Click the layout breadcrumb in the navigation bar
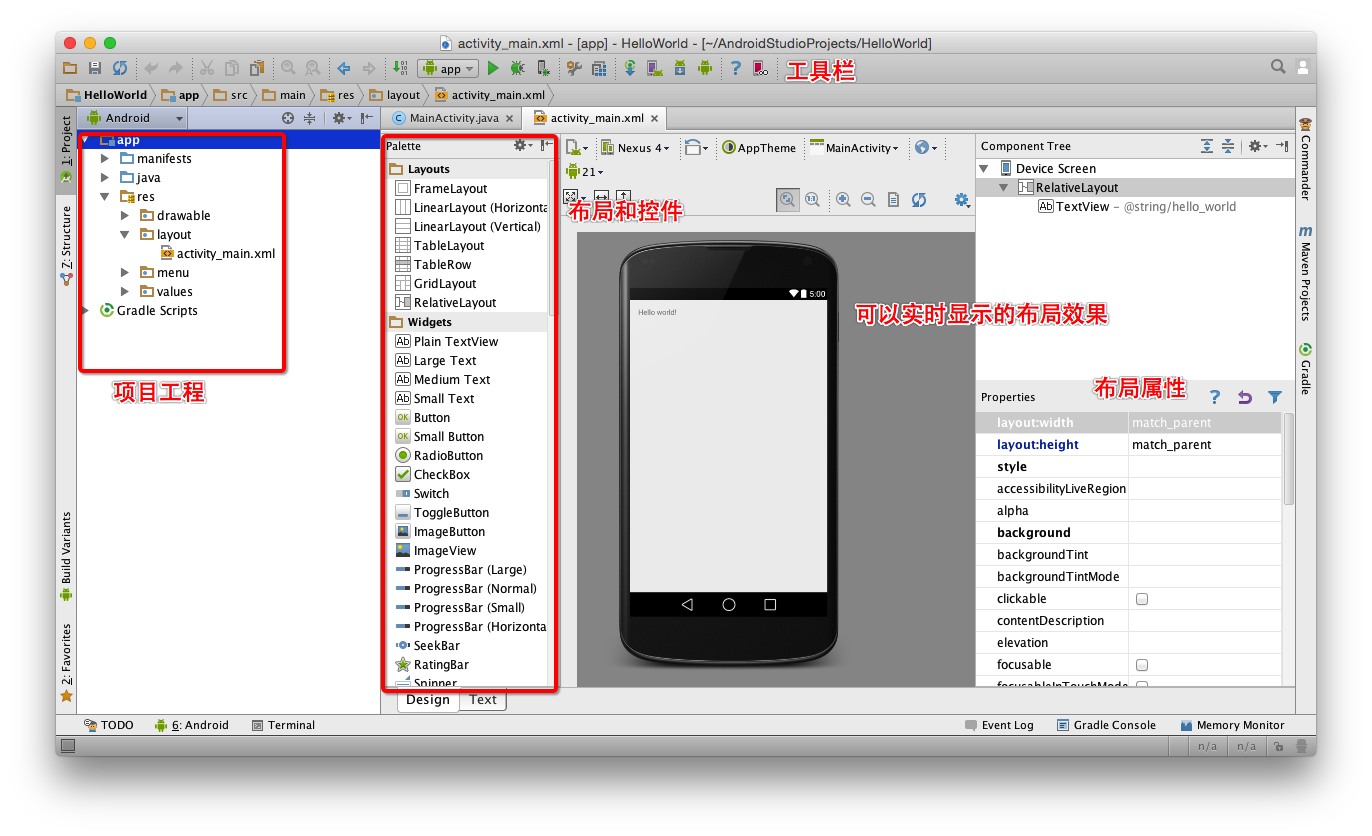 click(395, 95)
